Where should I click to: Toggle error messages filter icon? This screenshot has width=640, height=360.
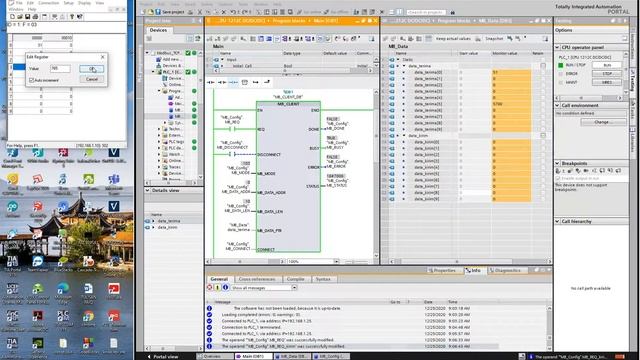point(210,288)
